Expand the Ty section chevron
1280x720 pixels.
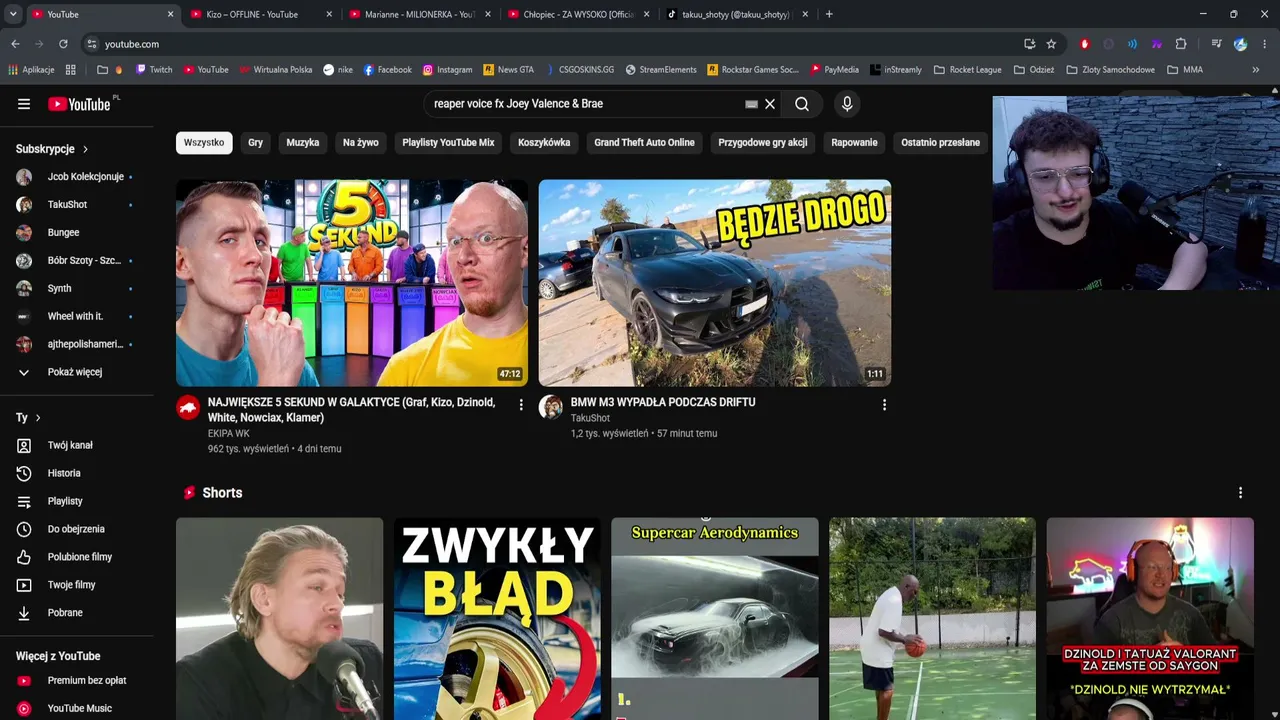pos(38,418)
